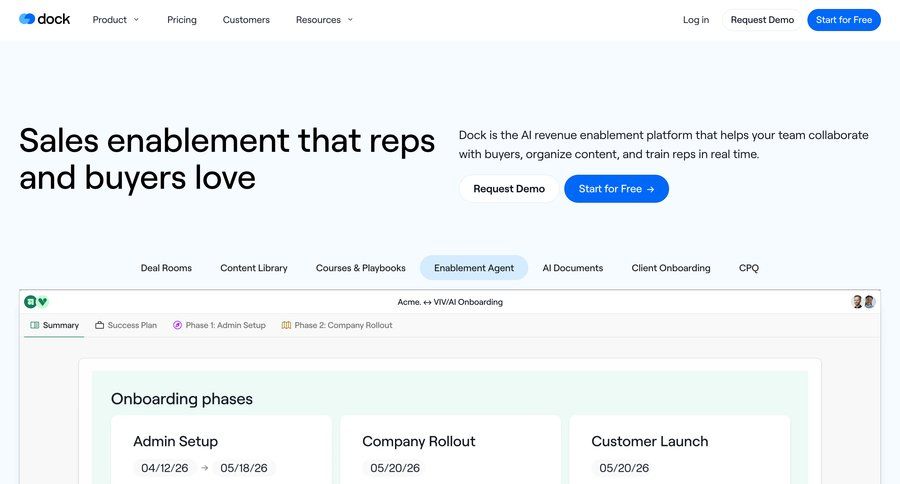Click 'Acme. ↔ VIV/AI Onboarding' title
900x484 pixels.
450,302
